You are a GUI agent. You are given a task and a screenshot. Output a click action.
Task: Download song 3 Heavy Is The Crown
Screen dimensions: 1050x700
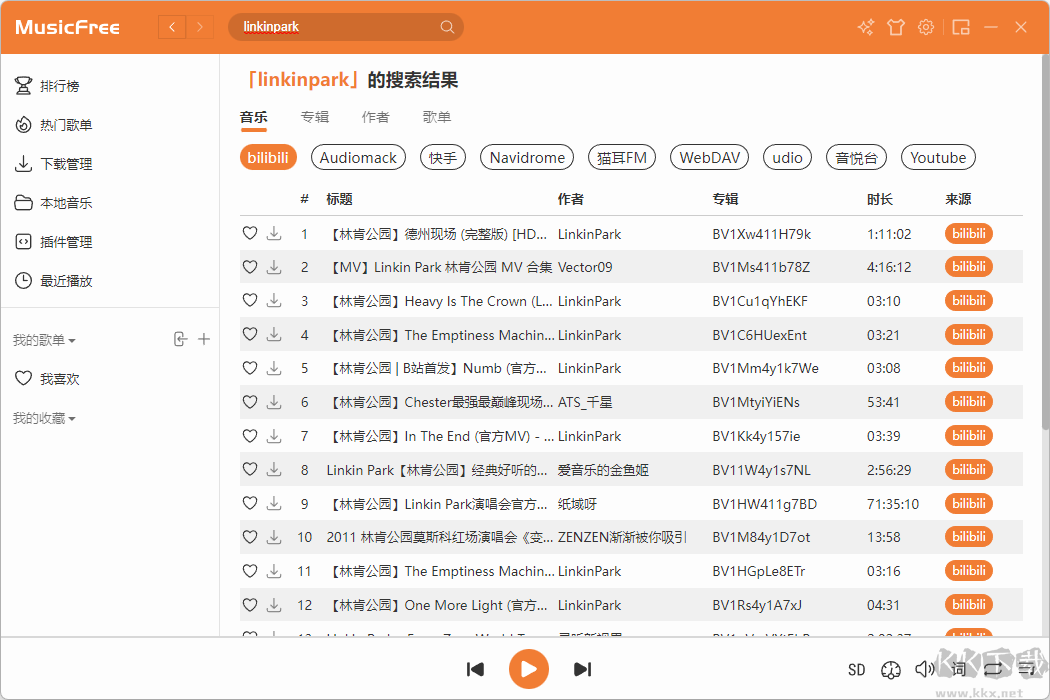(x=274, y=301)
